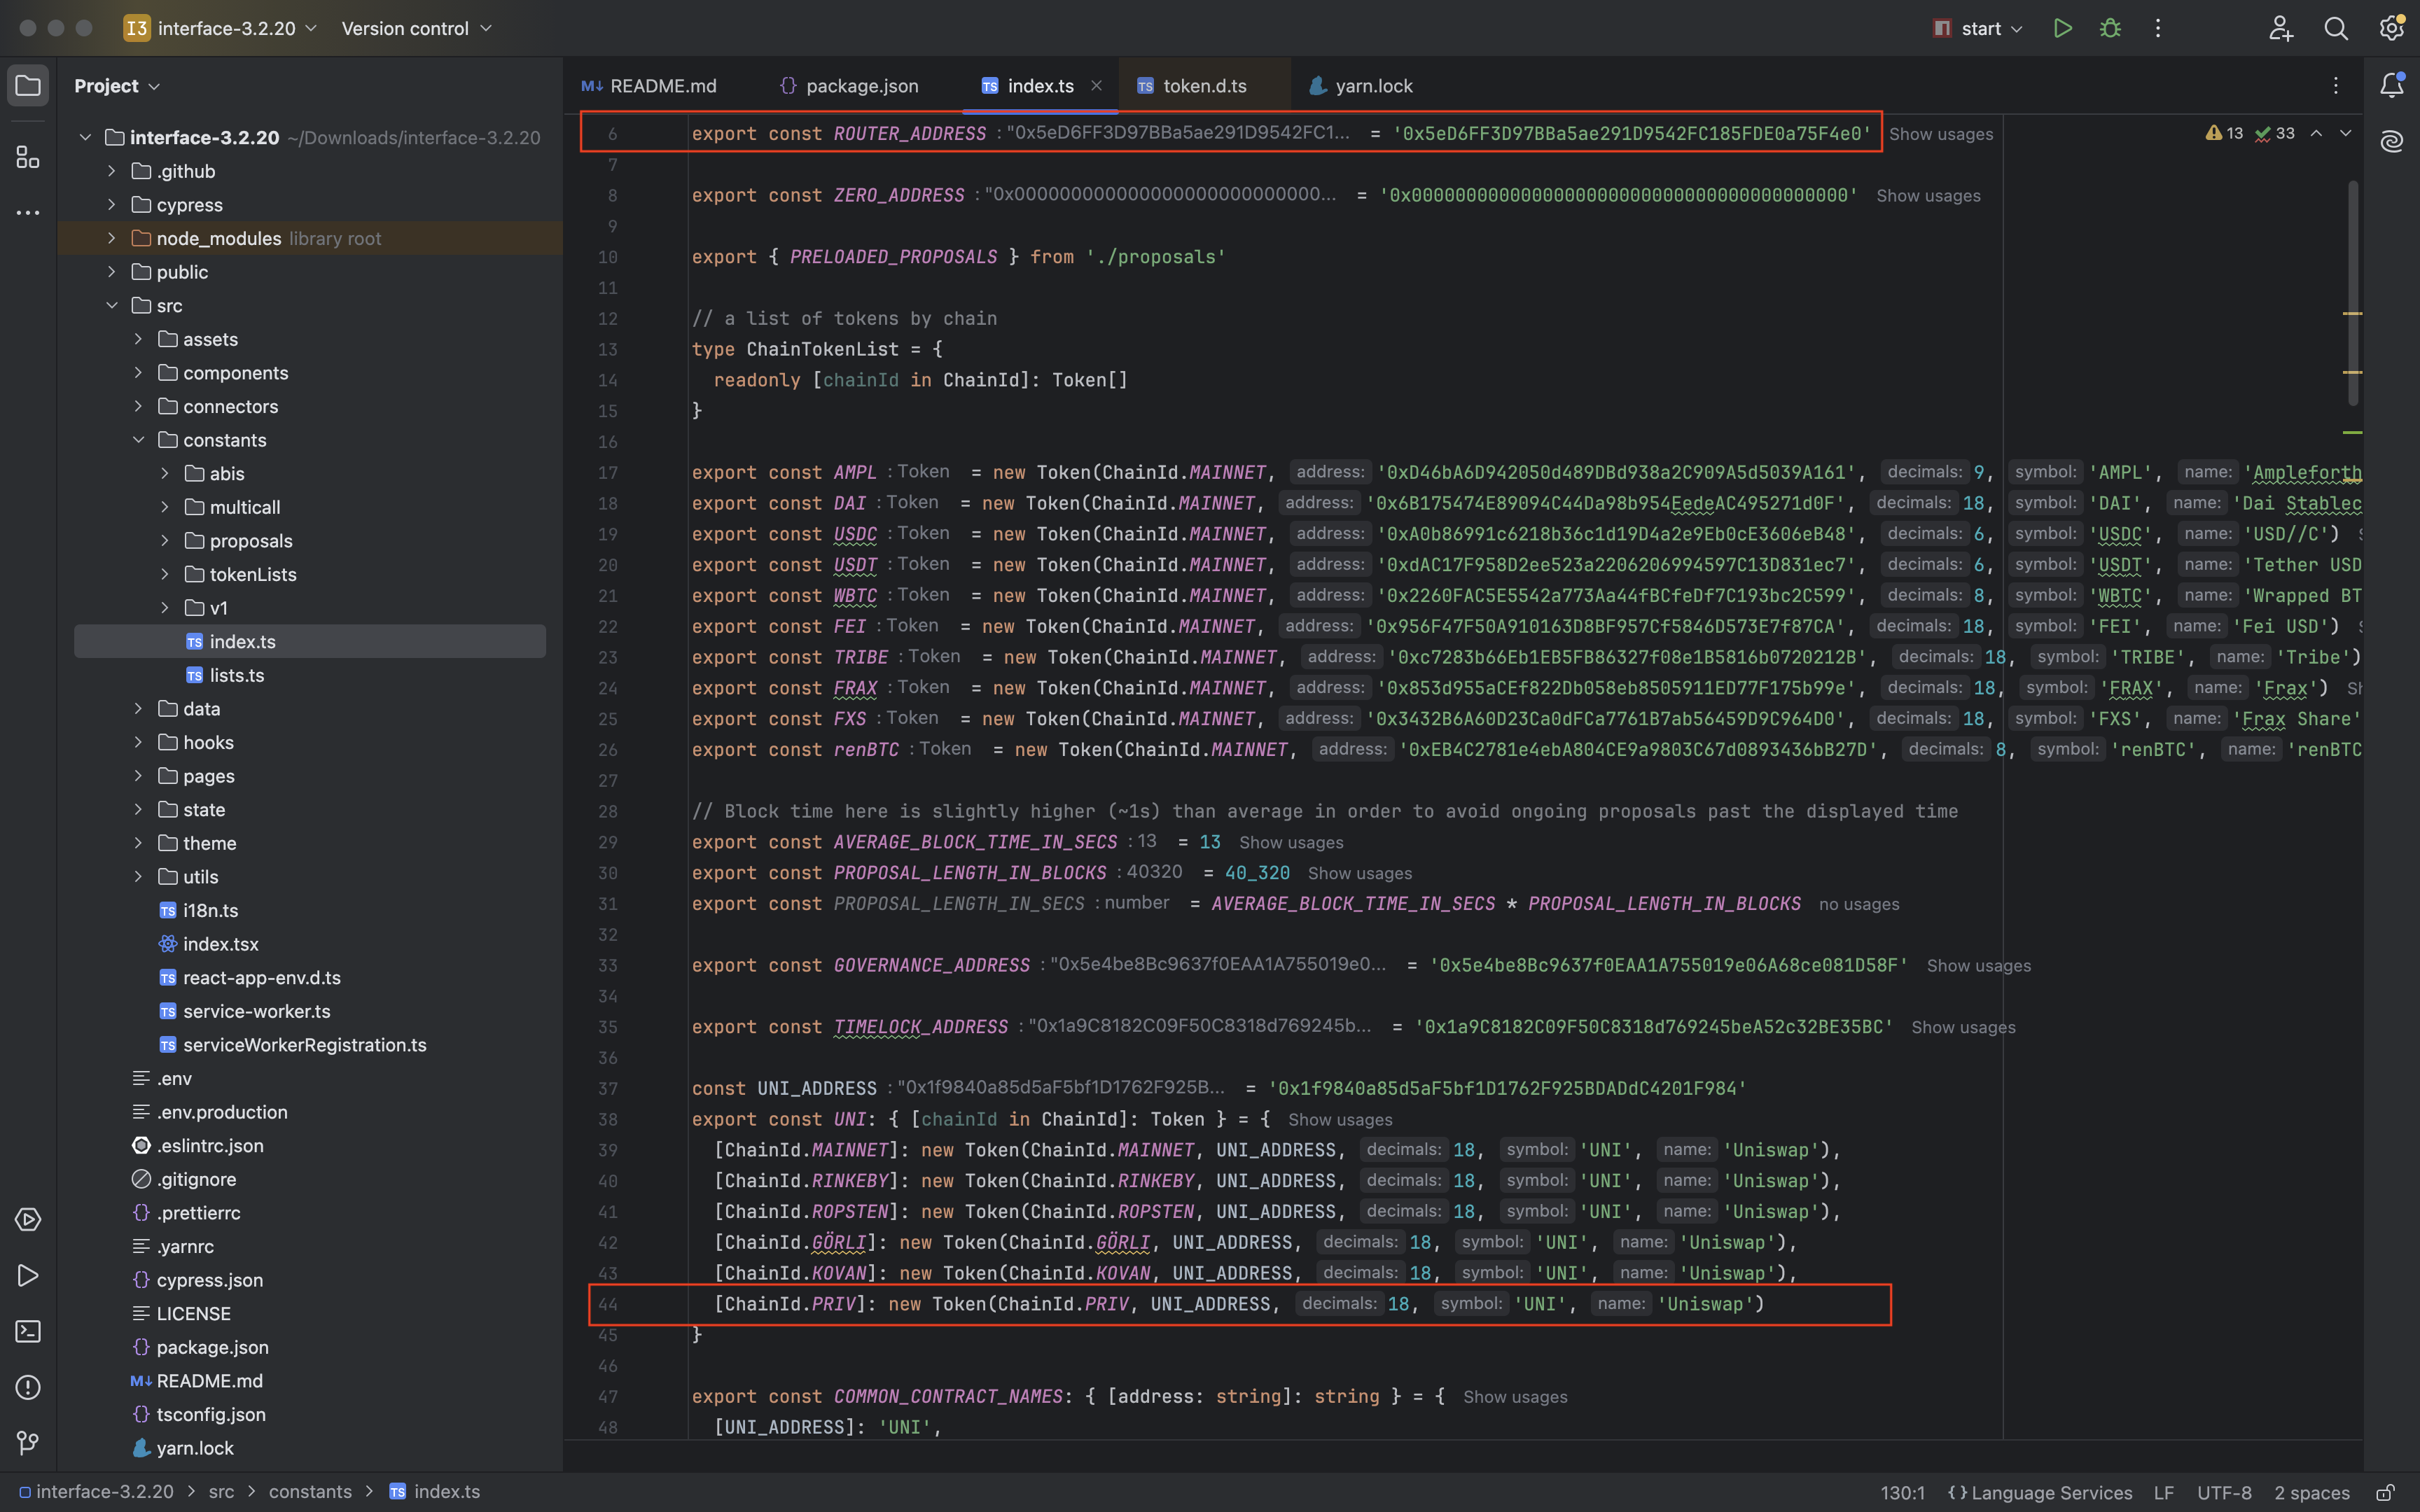This screenshot has width=2420, height=1512.
Task: Show more tool windows ellipsis
Action: click(x=28, y=213)
